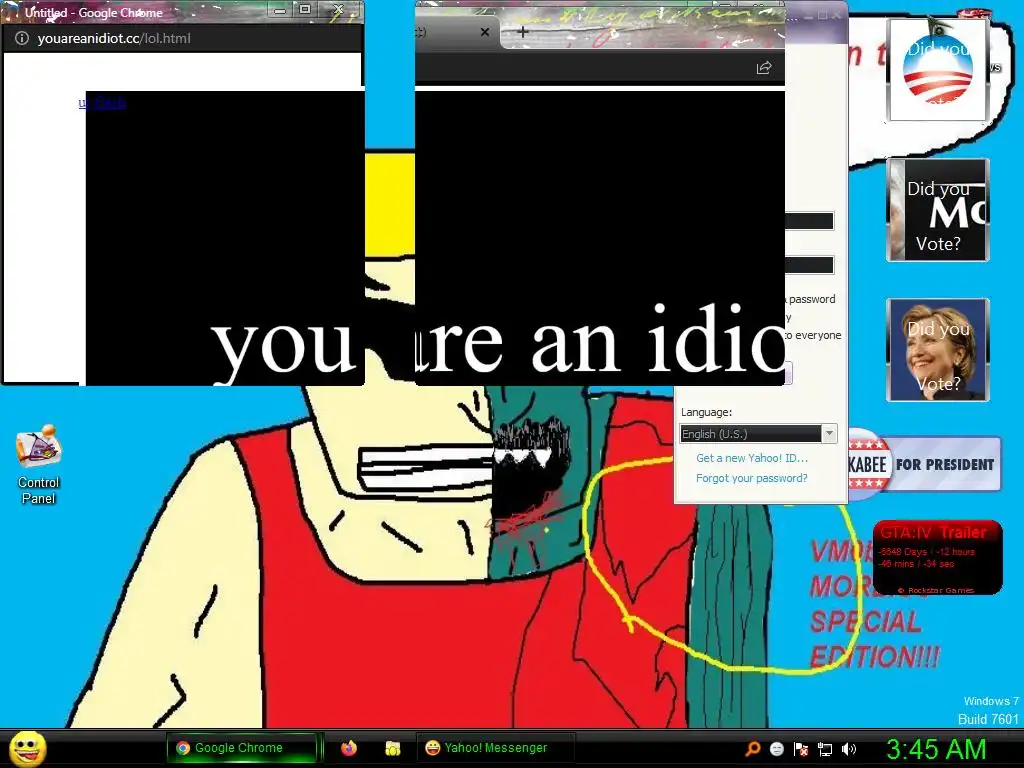
Task: Click the Get a new Yahoo! ID link
Action: pyautogui.click(x=752, y=458)
